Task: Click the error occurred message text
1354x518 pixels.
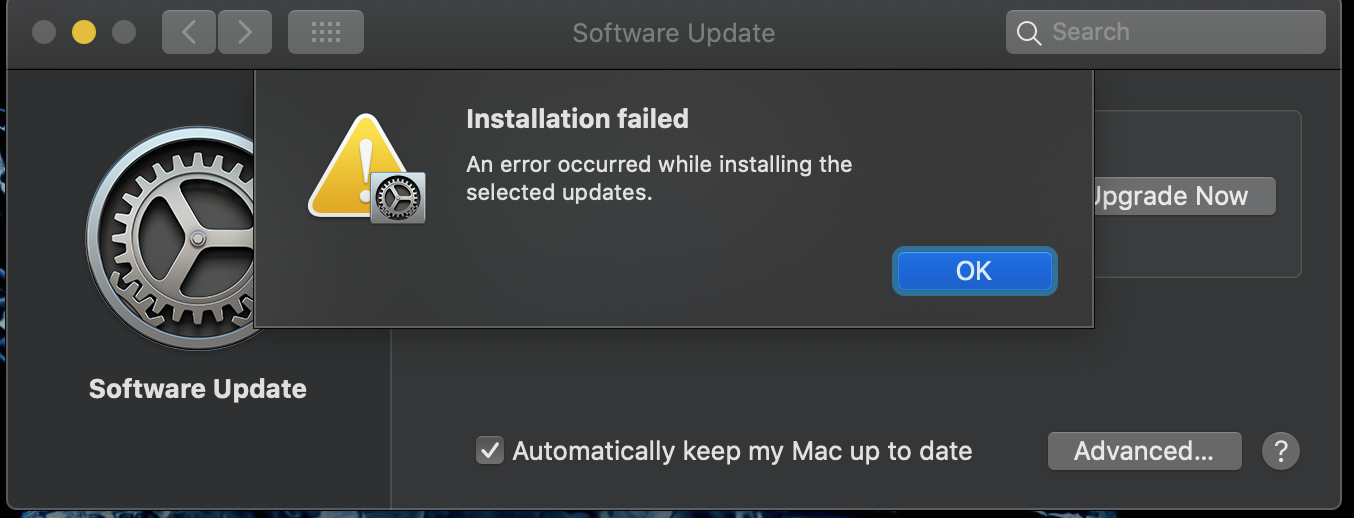Action: (658, 178)
